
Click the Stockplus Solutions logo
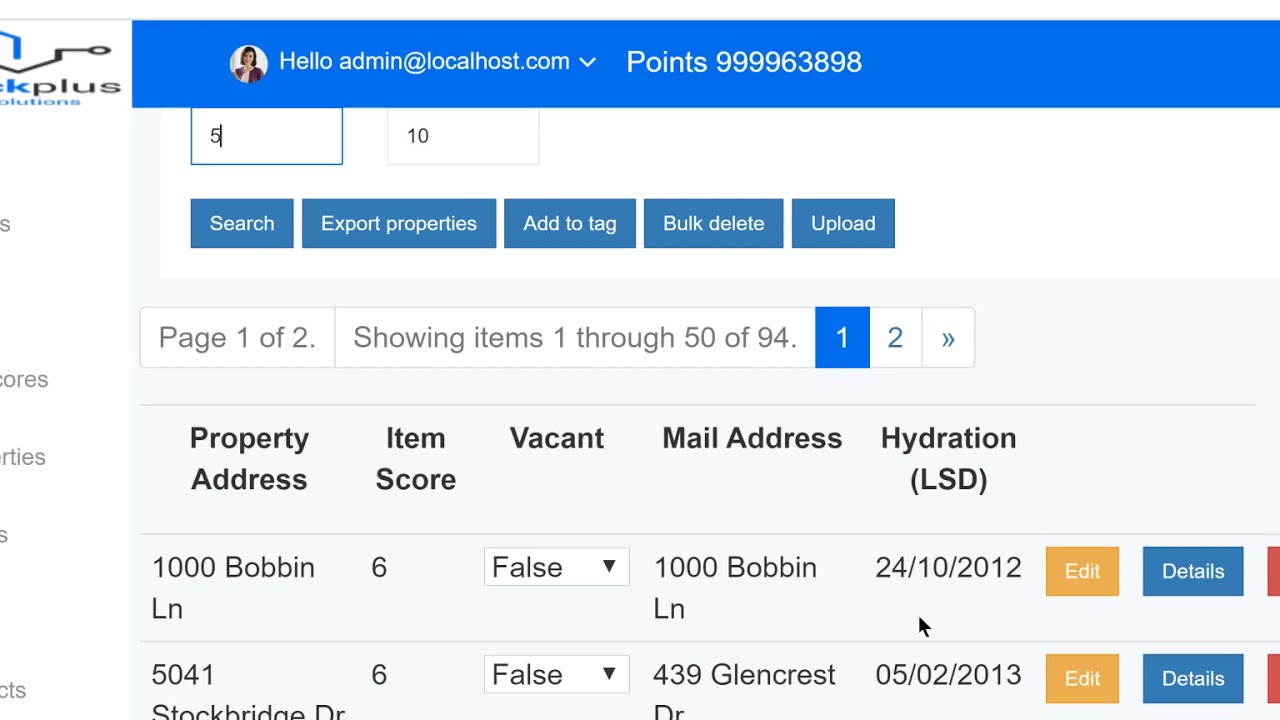(58, 68)
